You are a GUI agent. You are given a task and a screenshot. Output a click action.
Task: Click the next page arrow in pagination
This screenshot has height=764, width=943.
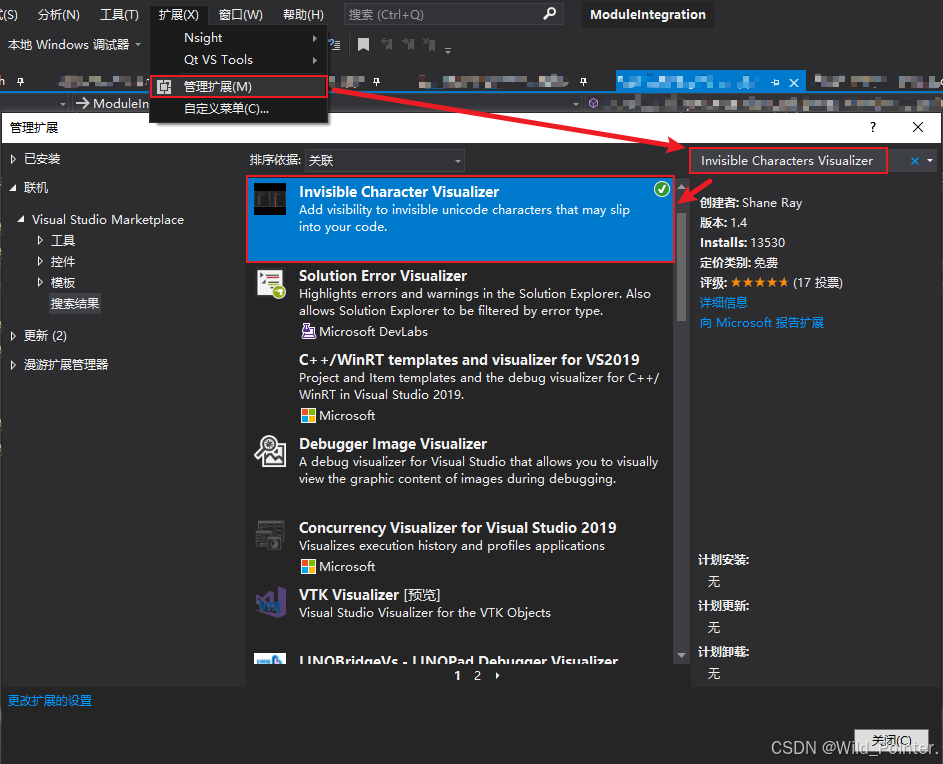pos(497,675)
